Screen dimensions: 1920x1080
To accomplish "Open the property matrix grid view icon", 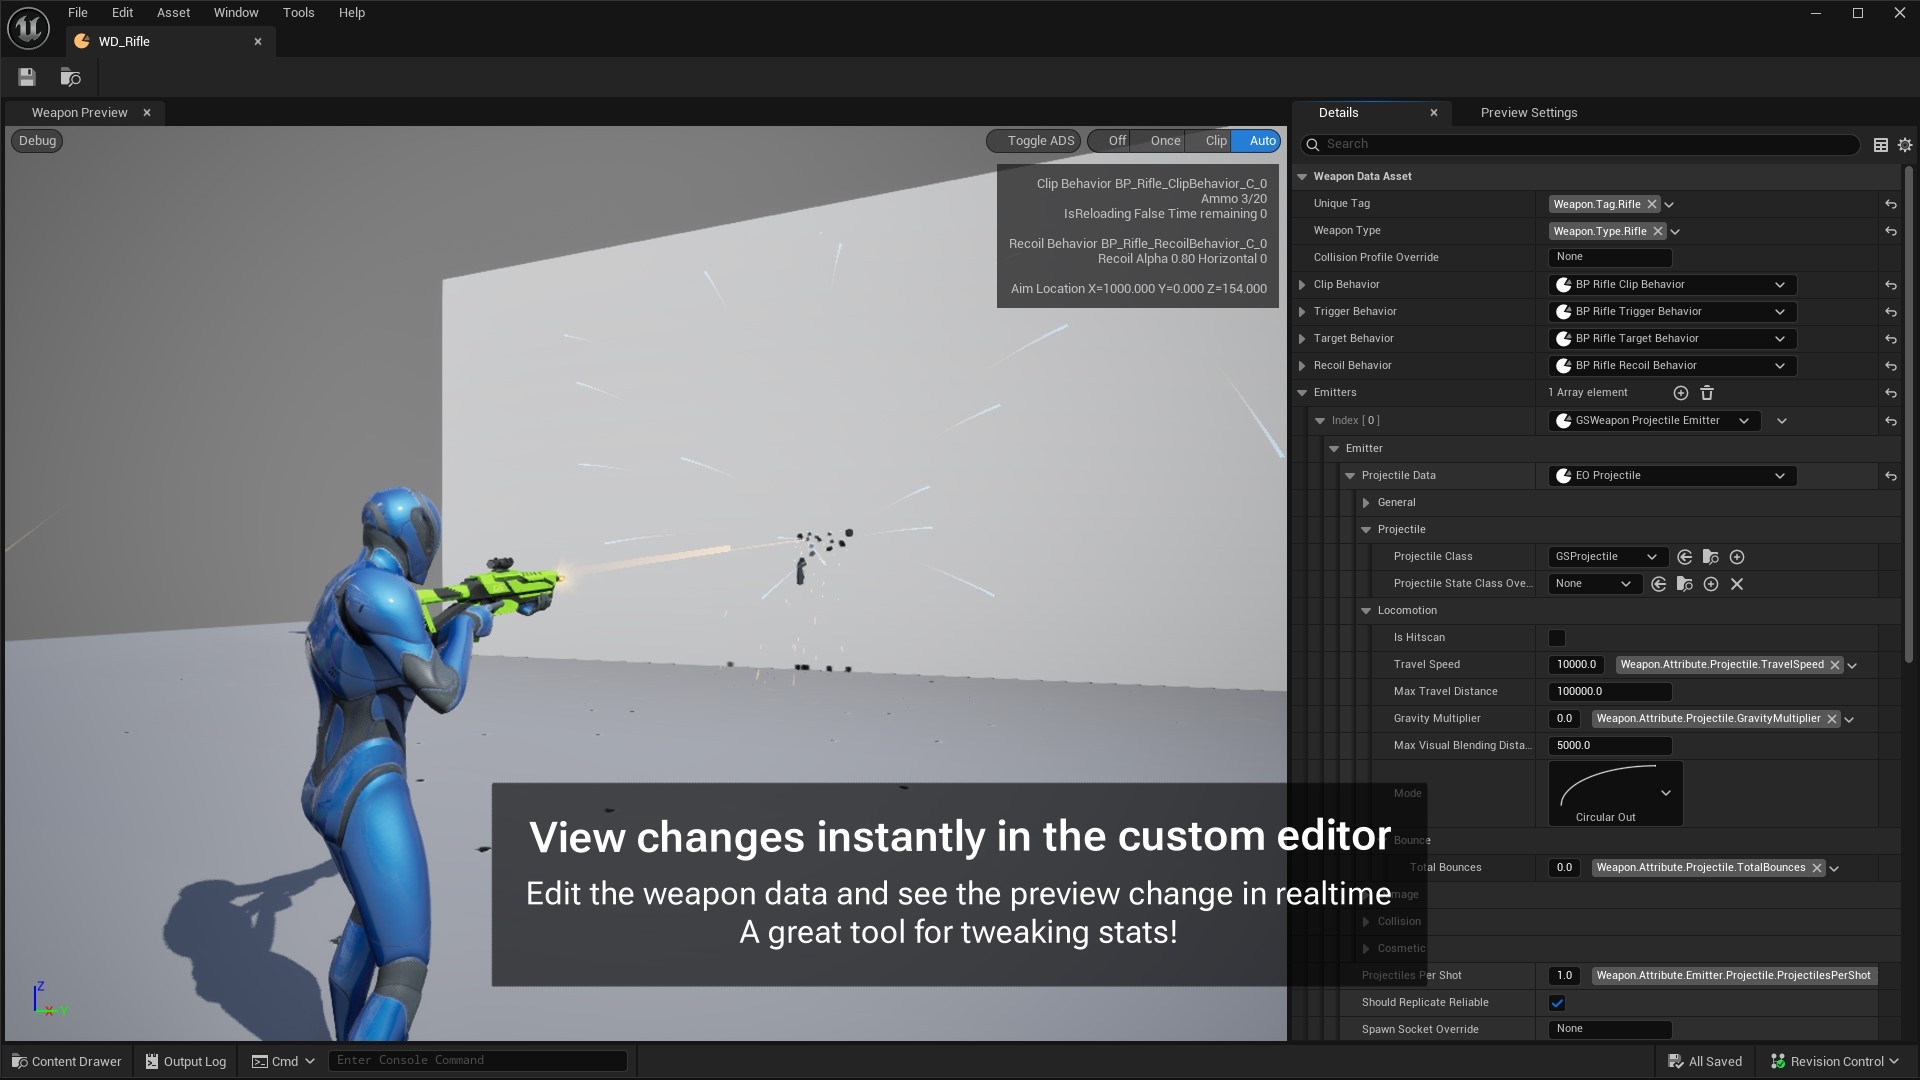I will point(1880,145).
